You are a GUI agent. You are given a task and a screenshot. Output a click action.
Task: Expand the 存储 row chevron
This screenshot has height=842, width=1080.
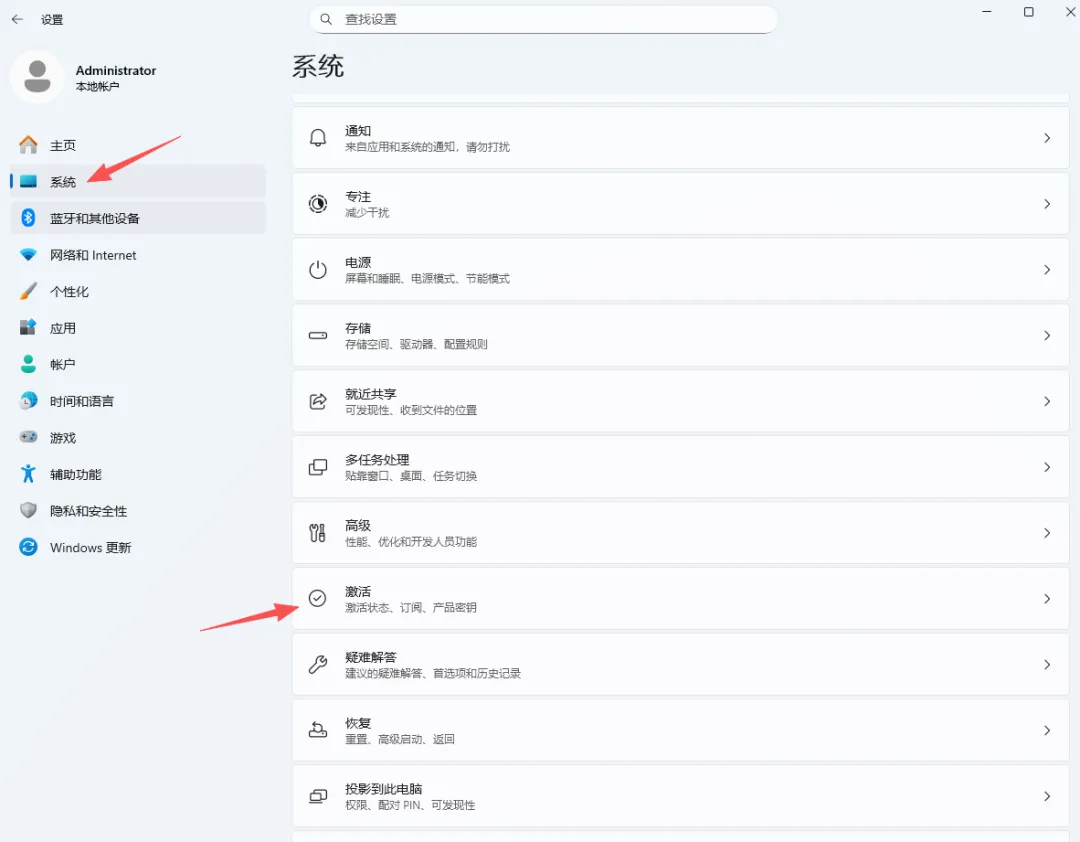[x=1047, y=336]
